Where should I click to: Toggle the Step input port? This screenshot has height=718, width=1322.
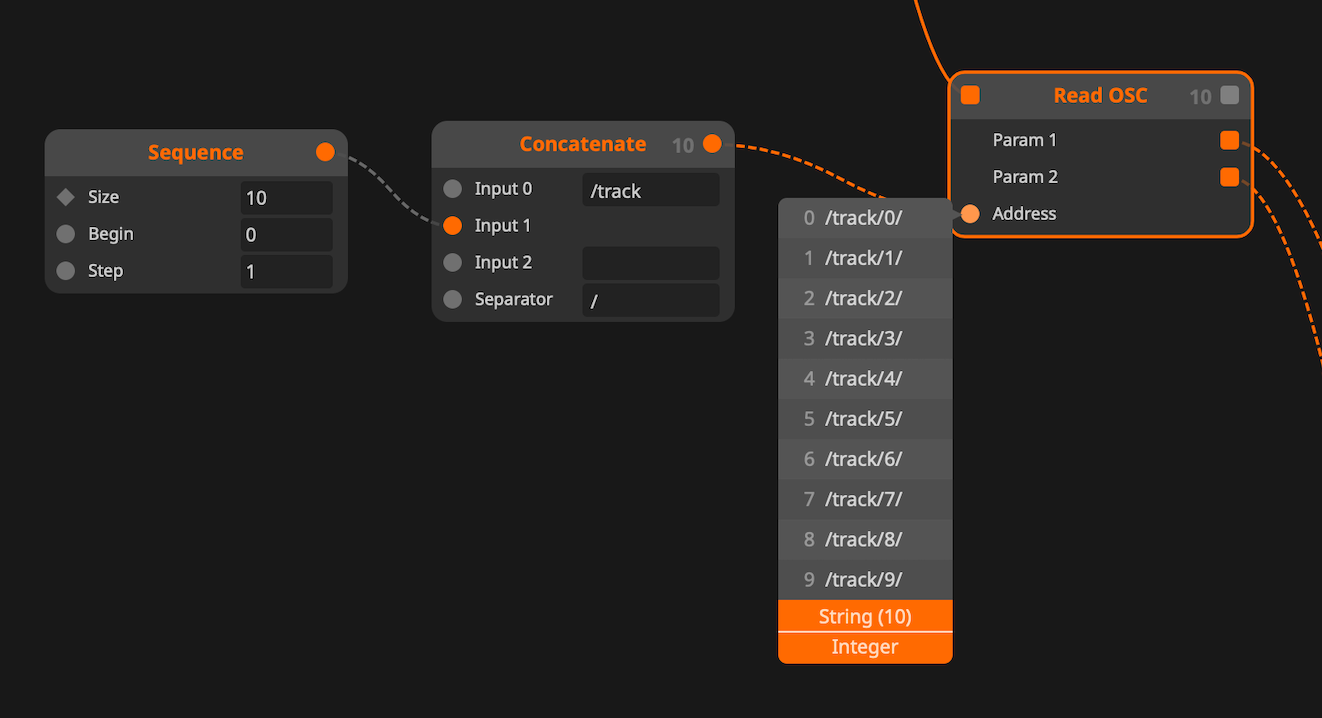[x=66, y=271]
